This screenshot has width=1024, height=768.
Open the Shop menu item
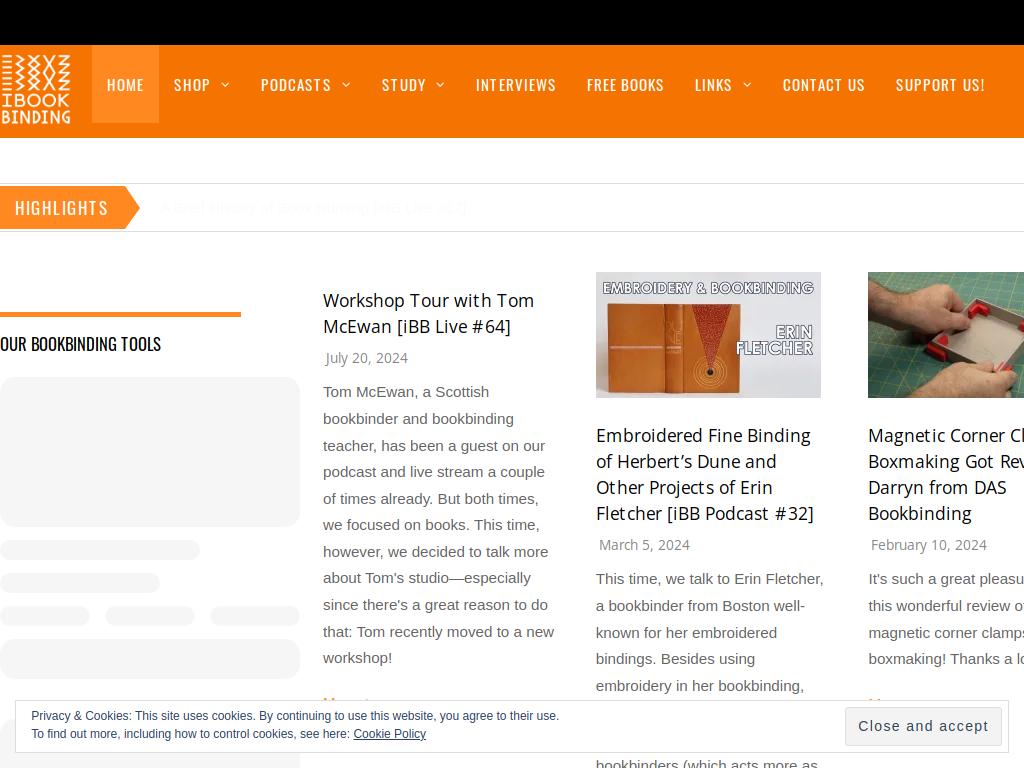coord(191,85)
